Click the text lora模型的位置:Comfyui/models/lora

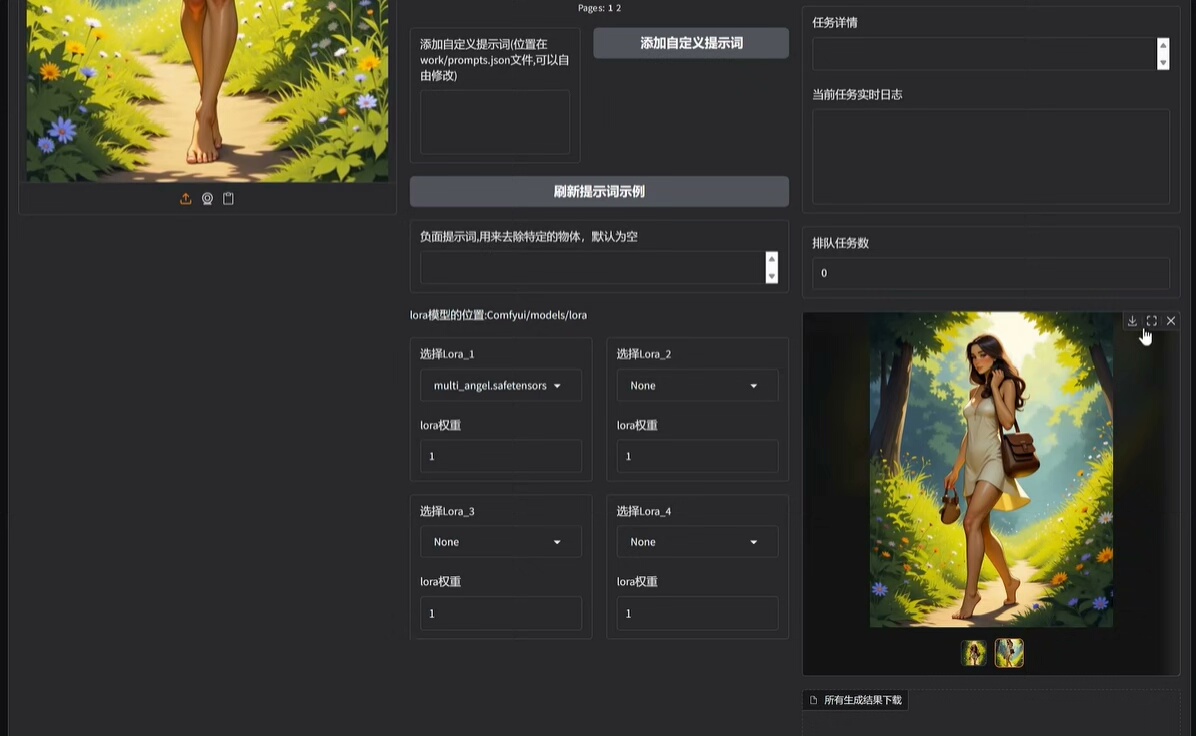tap(498, 315)
